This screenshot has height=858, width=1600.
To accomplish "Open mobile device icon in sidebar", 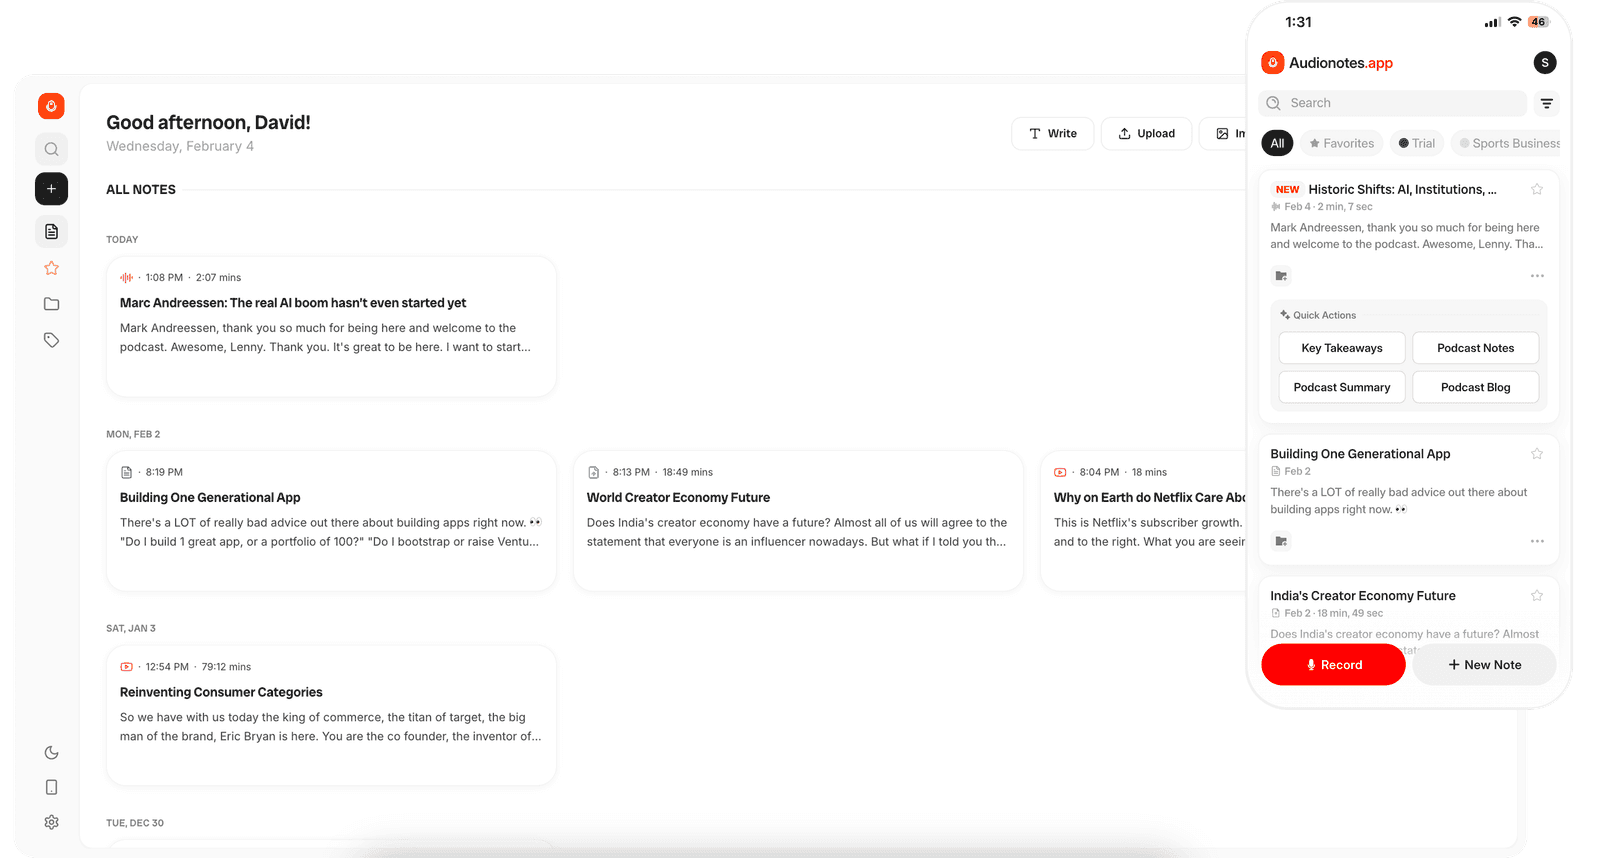I will (x=51, y=787).
